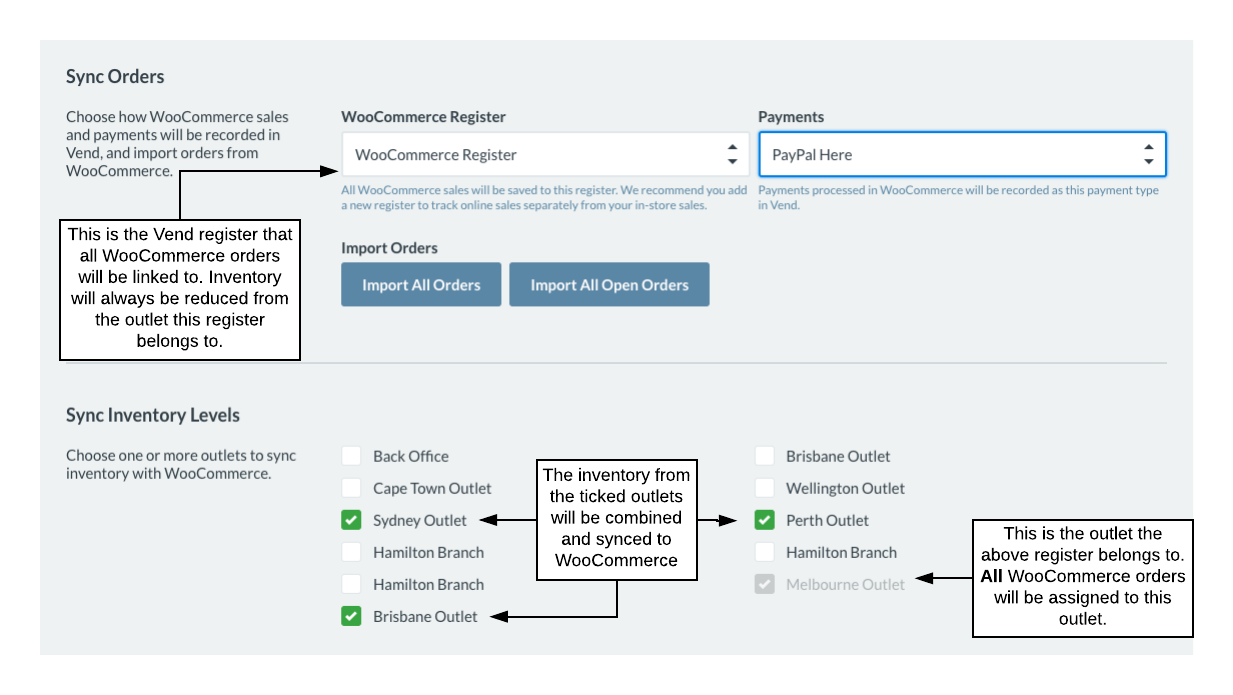Untick the Perth Outlet checkbox
The width and height of the screenshot is (1233, 695).
pyautogui.click(x=764, y=520)
